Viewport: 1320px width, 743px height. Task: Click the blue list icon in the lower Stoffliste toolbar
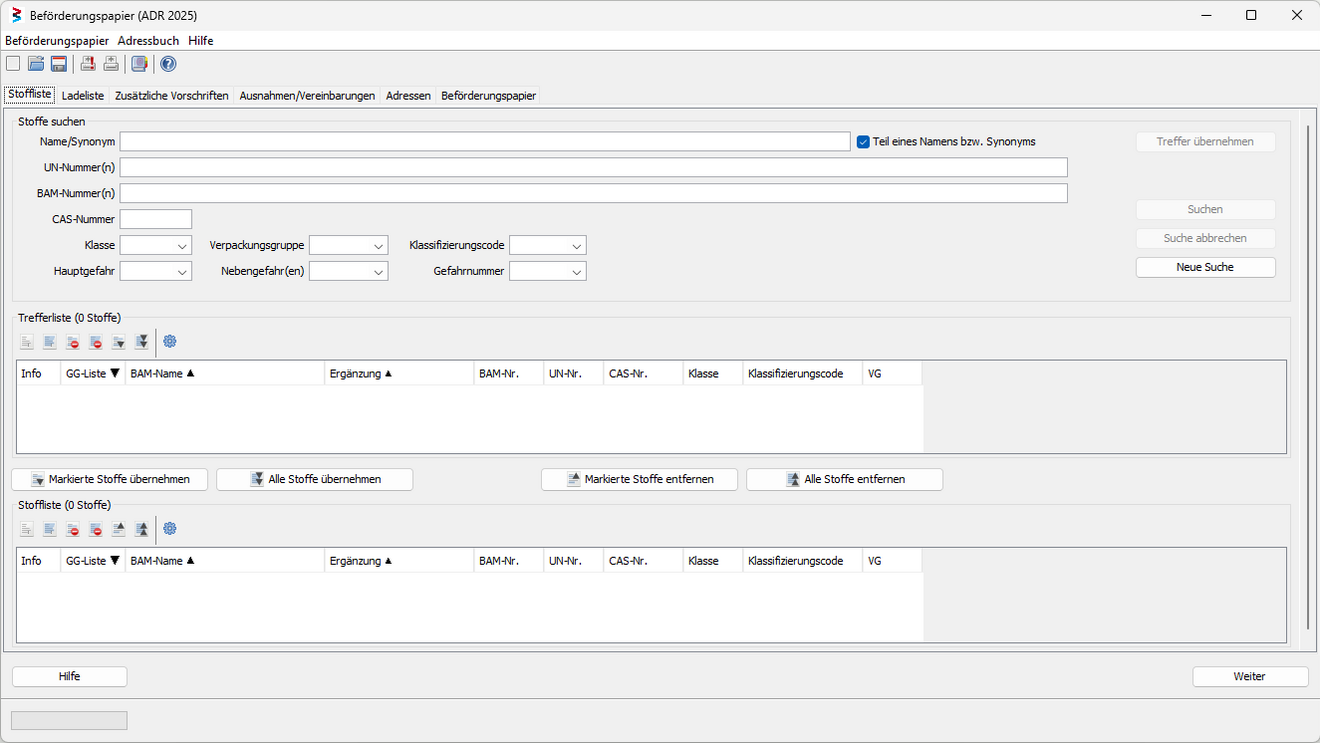[x=50, y=529]
